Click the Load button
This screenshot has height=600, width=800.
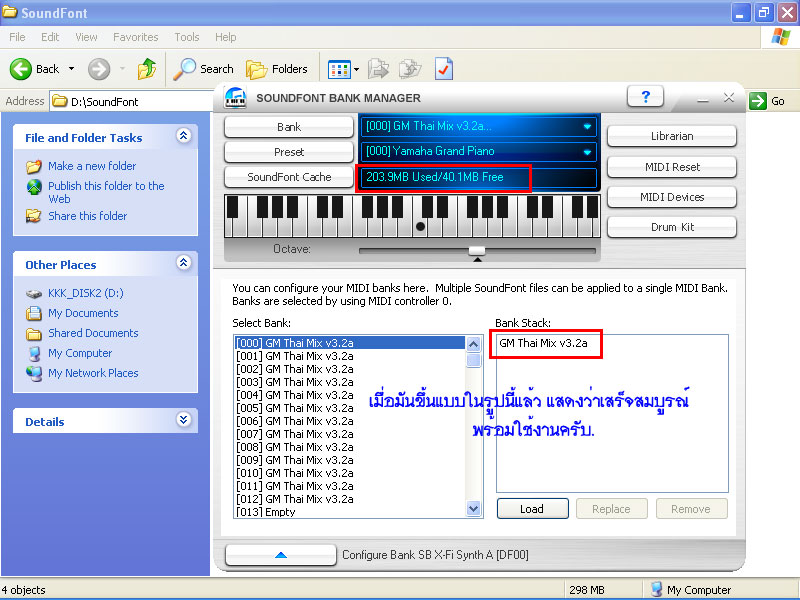pyautogui.click(x=533, y=509)
